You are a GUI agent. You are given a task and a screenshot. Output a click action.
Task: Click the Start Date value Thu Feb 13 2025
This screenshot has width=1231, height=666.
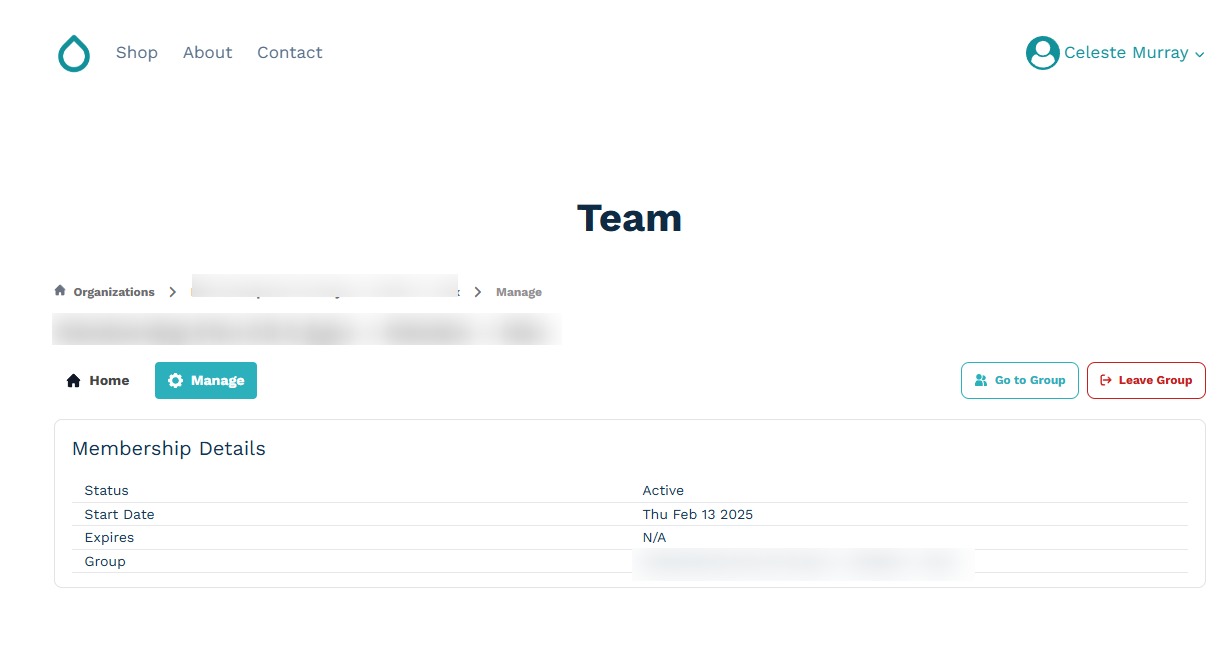pos(697,514)
